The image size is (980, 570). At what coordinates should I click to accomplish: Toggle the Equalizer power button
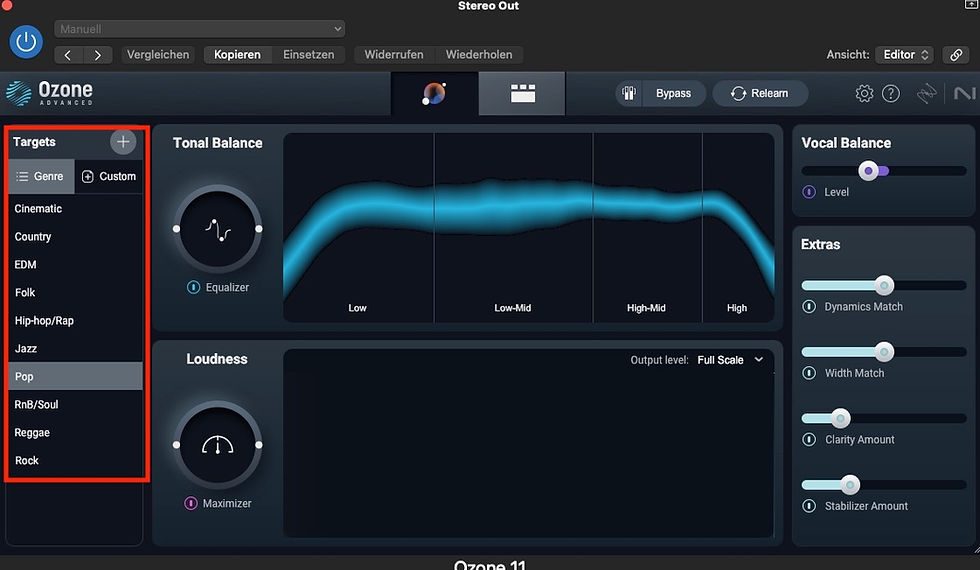pyautogui.click(x=194, y=288)
